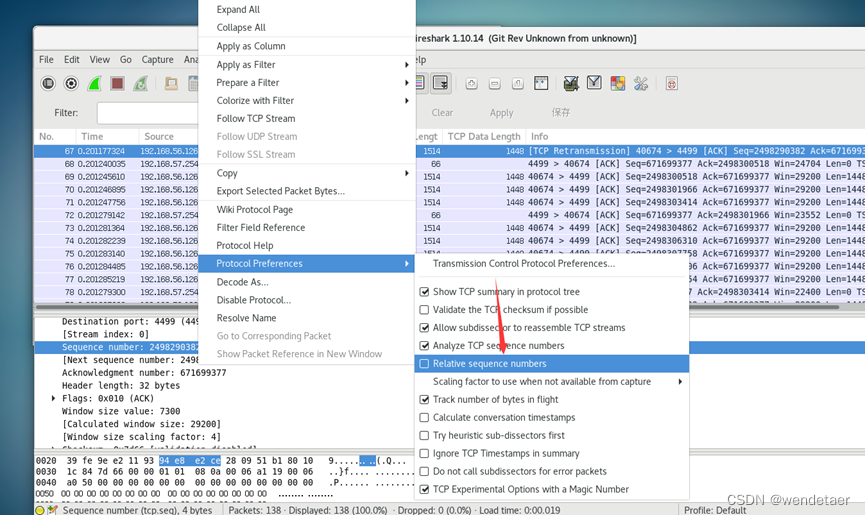Open the Go menu
The width and height of the screenshot is (865, 515).
point(126,60)
